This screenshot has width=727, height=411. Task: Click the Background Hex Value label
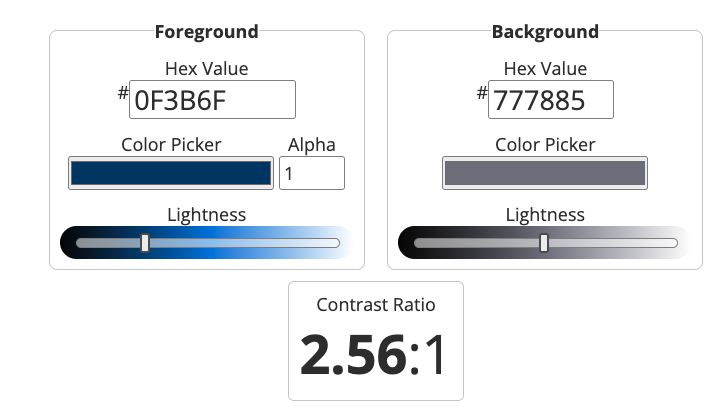click(545, 69)
